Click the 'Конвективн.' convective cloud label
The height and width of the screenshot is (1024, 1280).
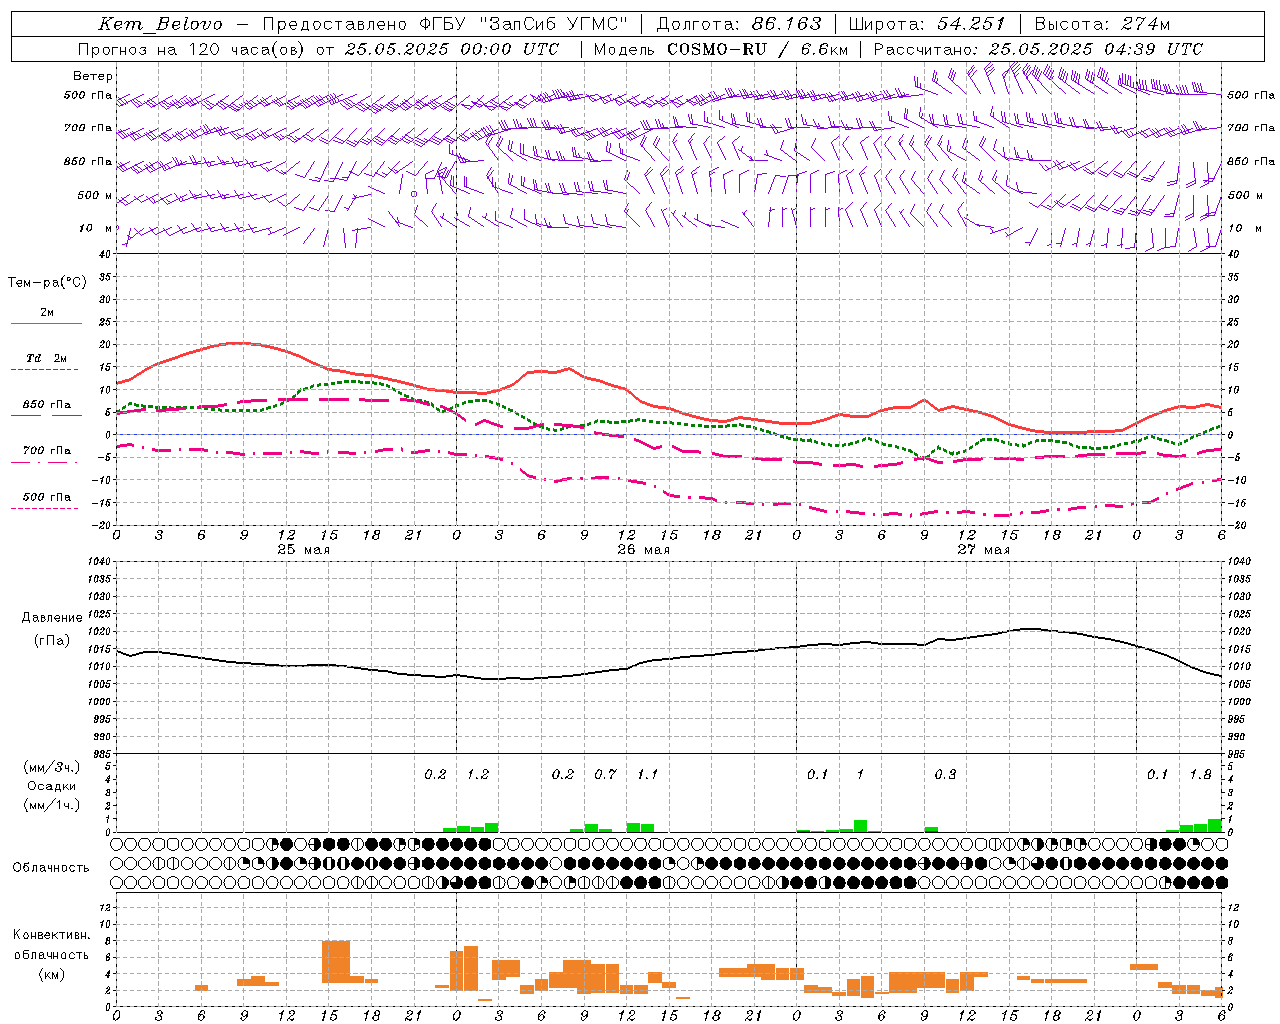click(51, 935)
